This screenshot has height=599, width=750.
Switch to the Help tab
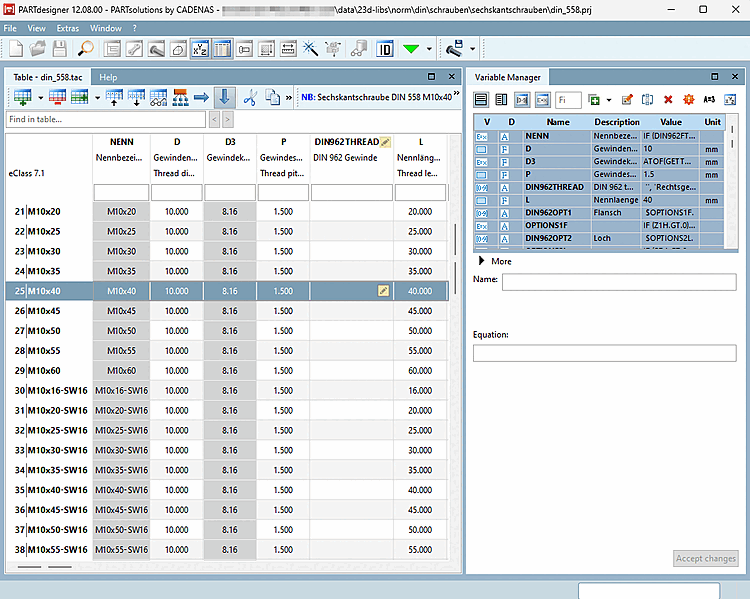108,77
